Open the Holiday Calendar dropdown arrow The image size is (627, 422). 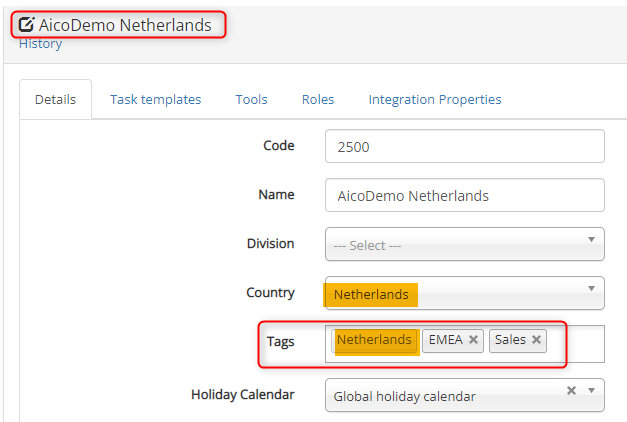pos(590,390)
